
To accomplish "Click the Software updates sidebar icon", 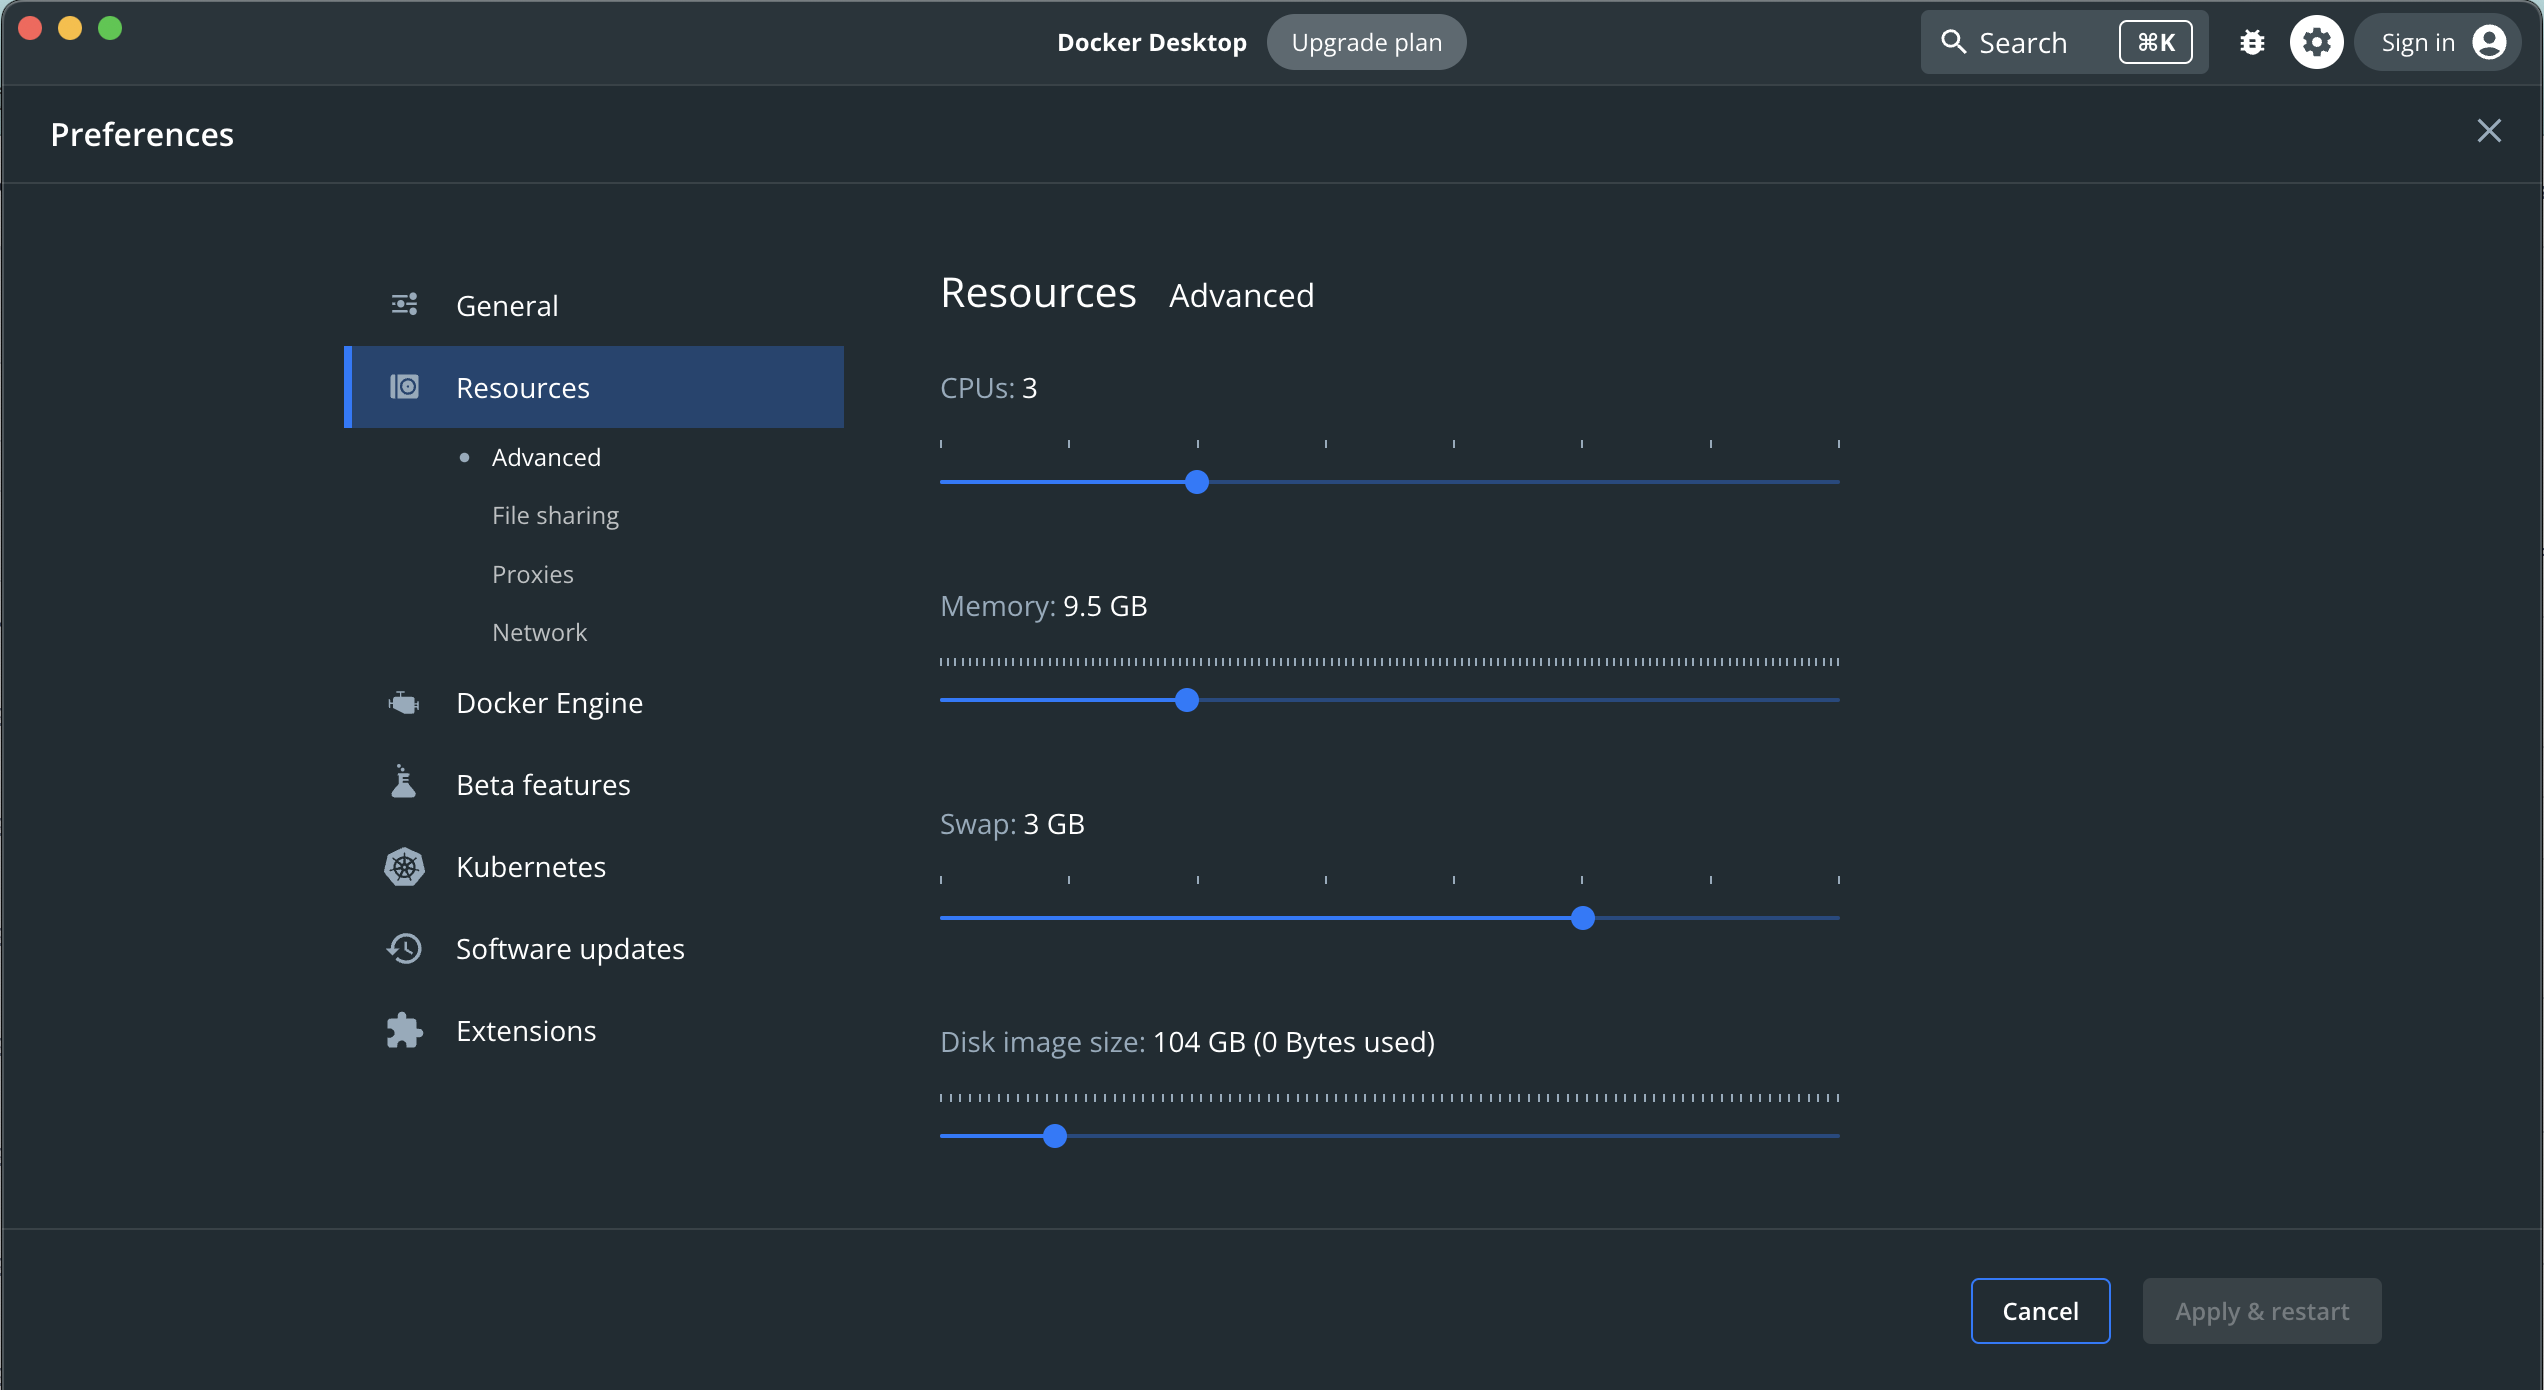I will coord(405,948).
